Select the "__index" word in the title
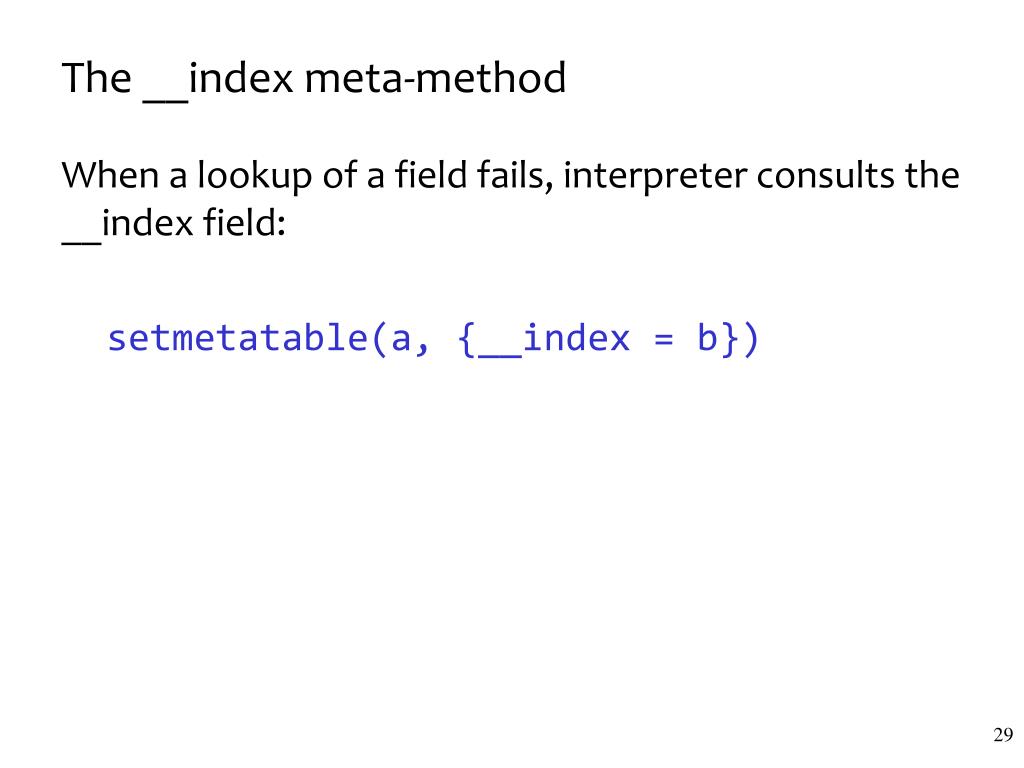Screen dimensions: 1024x768 (218, 81)
